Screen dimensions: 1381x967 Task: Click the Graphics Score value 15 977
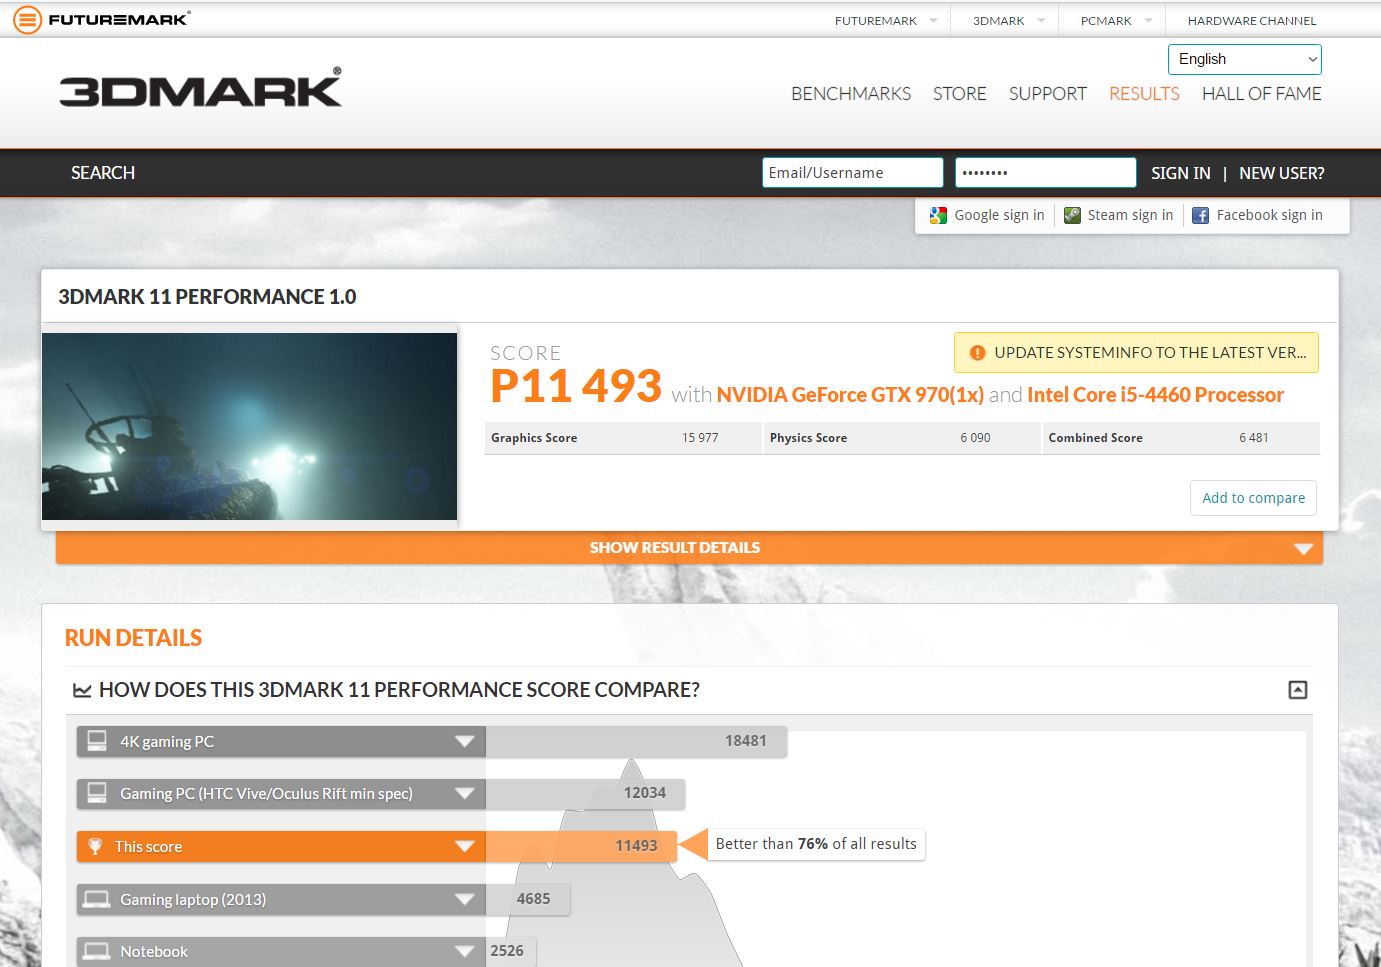click(700, 438)
